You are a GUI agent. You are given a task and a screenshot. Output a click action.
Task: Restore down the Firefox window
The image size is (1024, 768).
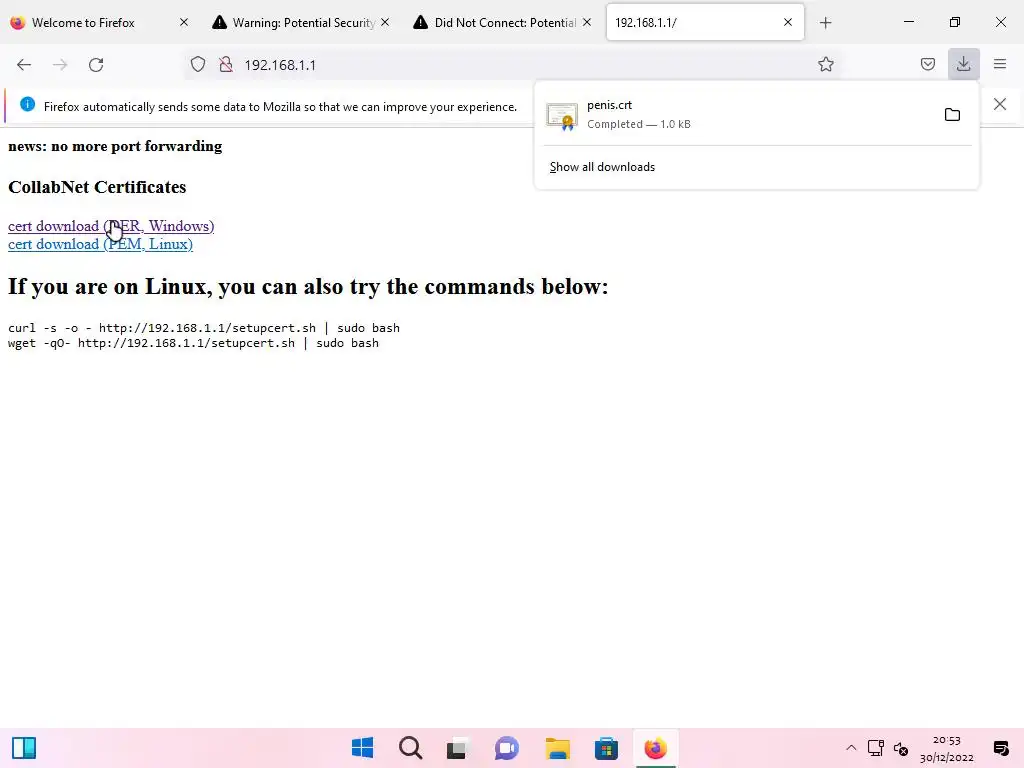955,22
